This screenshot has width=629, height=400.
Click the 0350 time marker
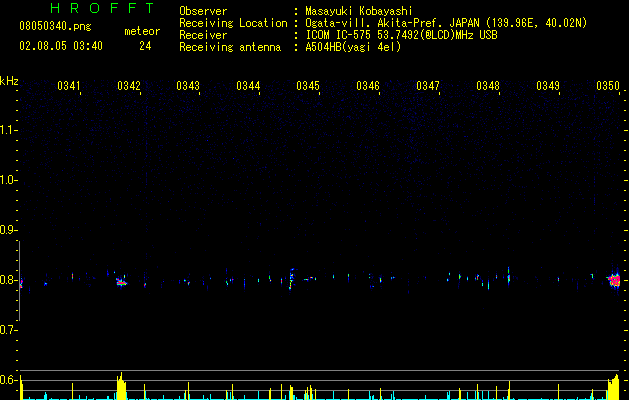tap(608, 86)
